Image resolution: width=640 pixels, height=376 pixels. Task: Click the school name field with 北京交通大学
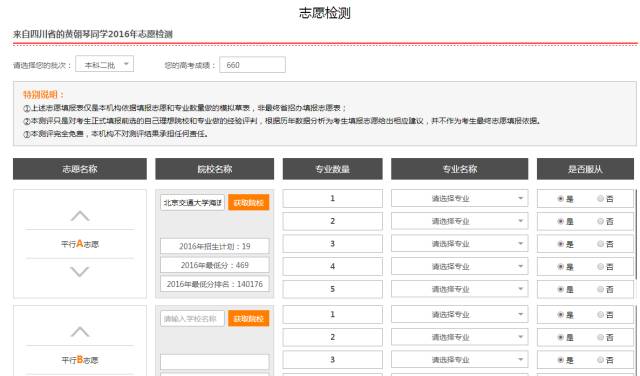point(192,202)
